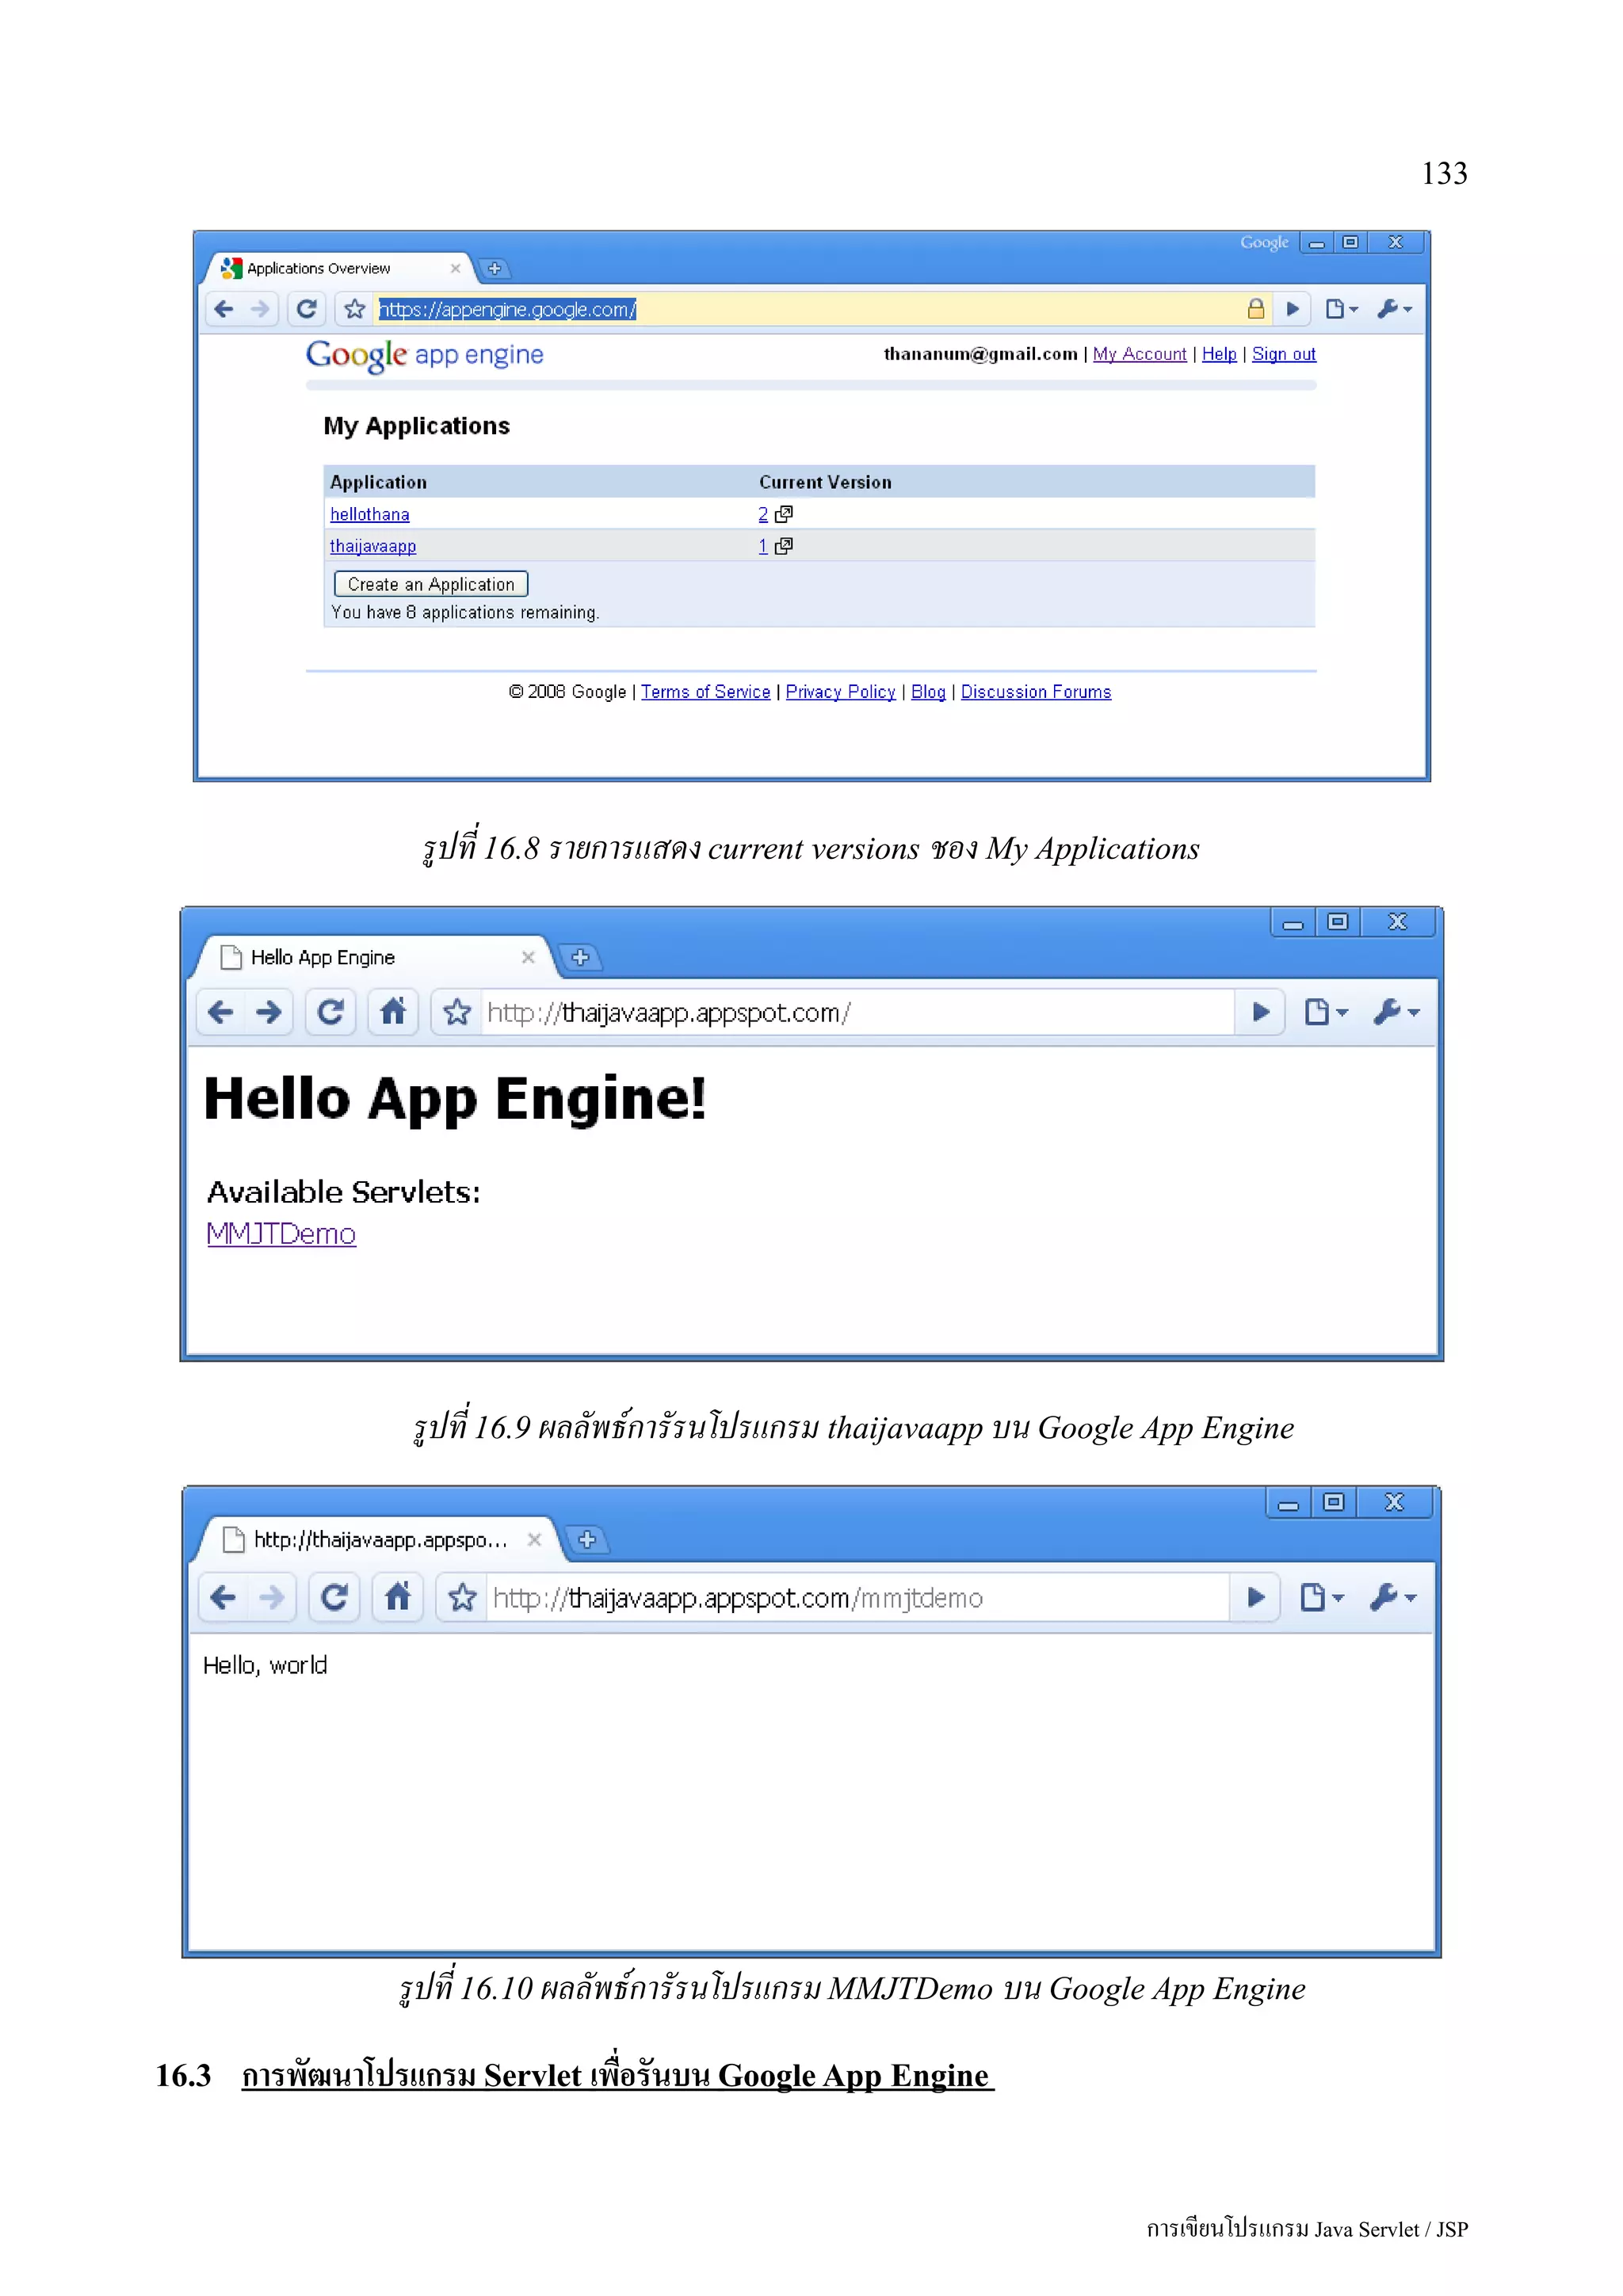Click the Sign out link

coord(1283,354)
